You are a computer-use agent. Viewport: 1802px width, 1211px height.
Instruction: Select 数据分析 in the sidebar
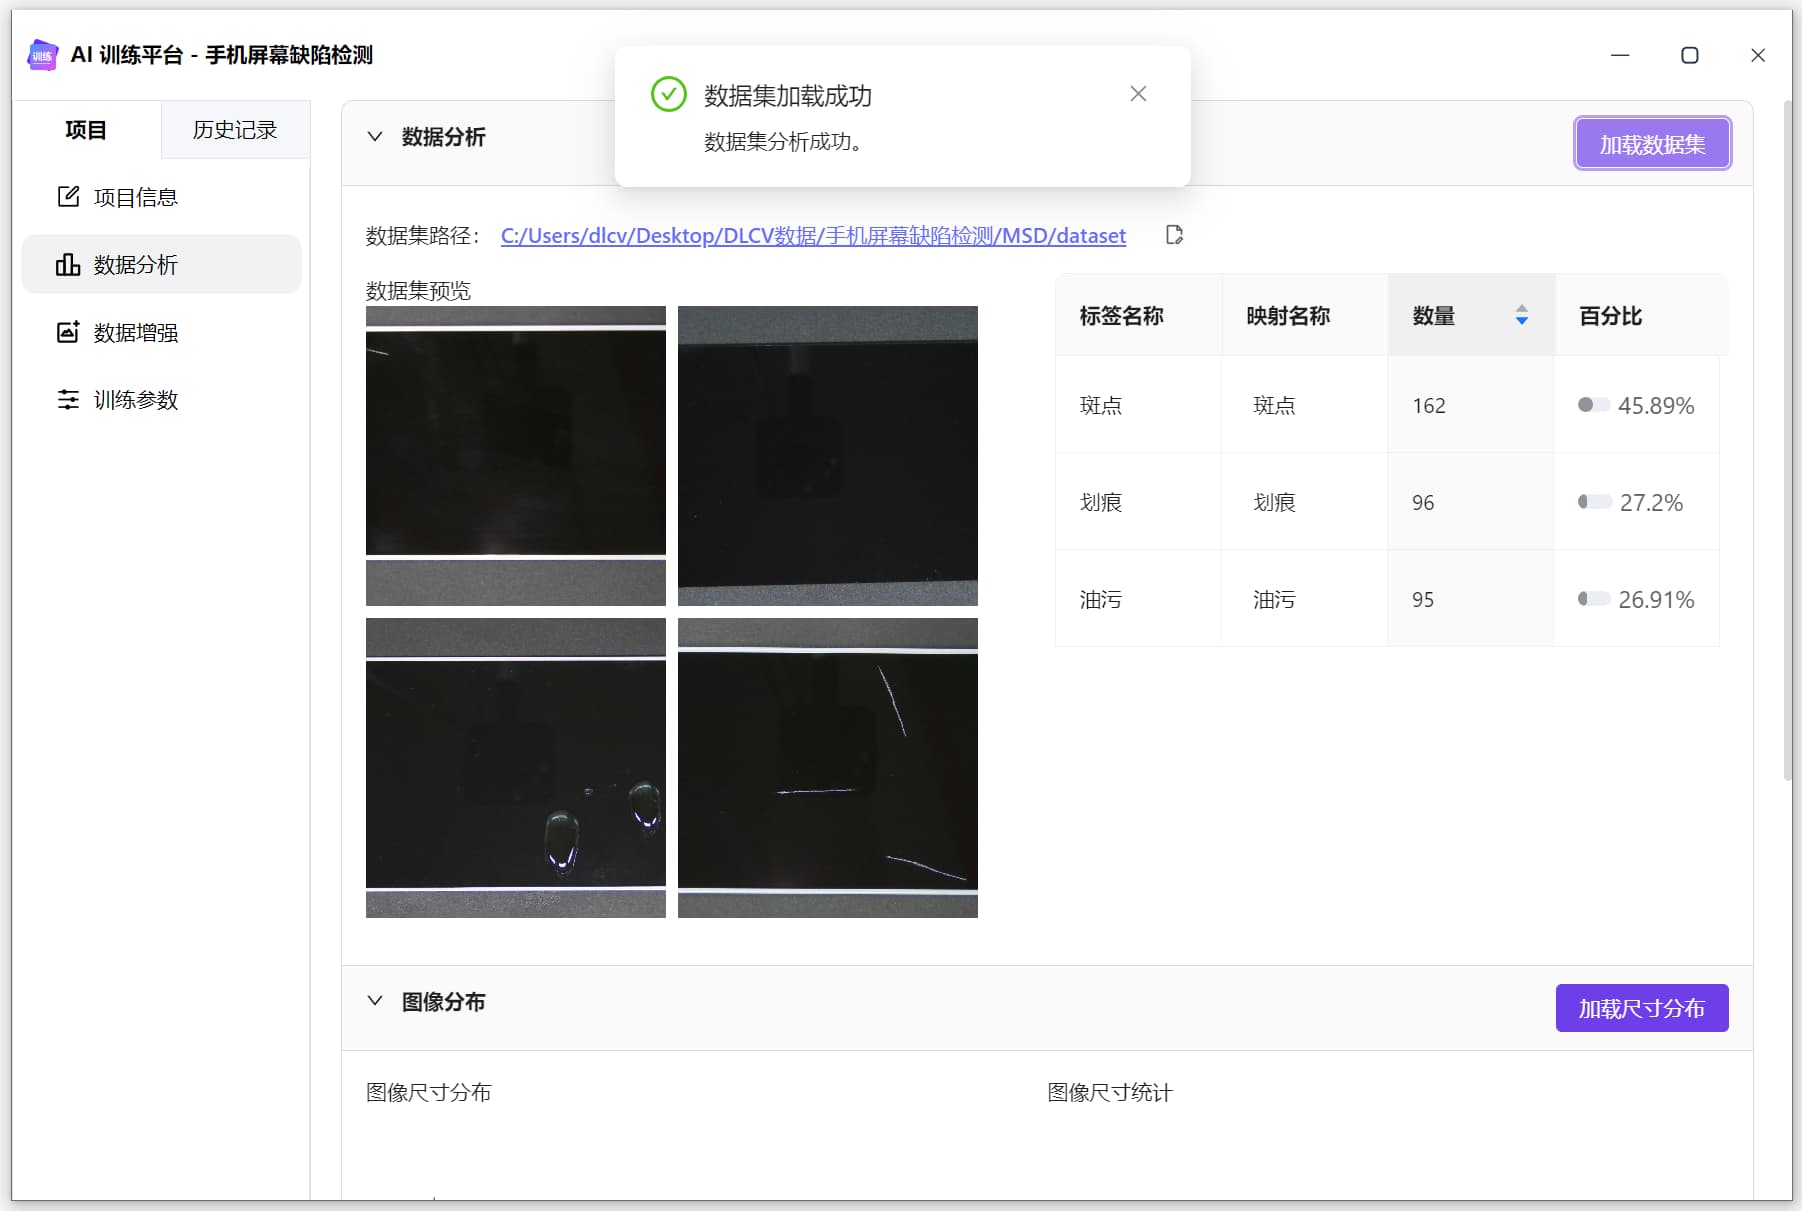(161, 264)
